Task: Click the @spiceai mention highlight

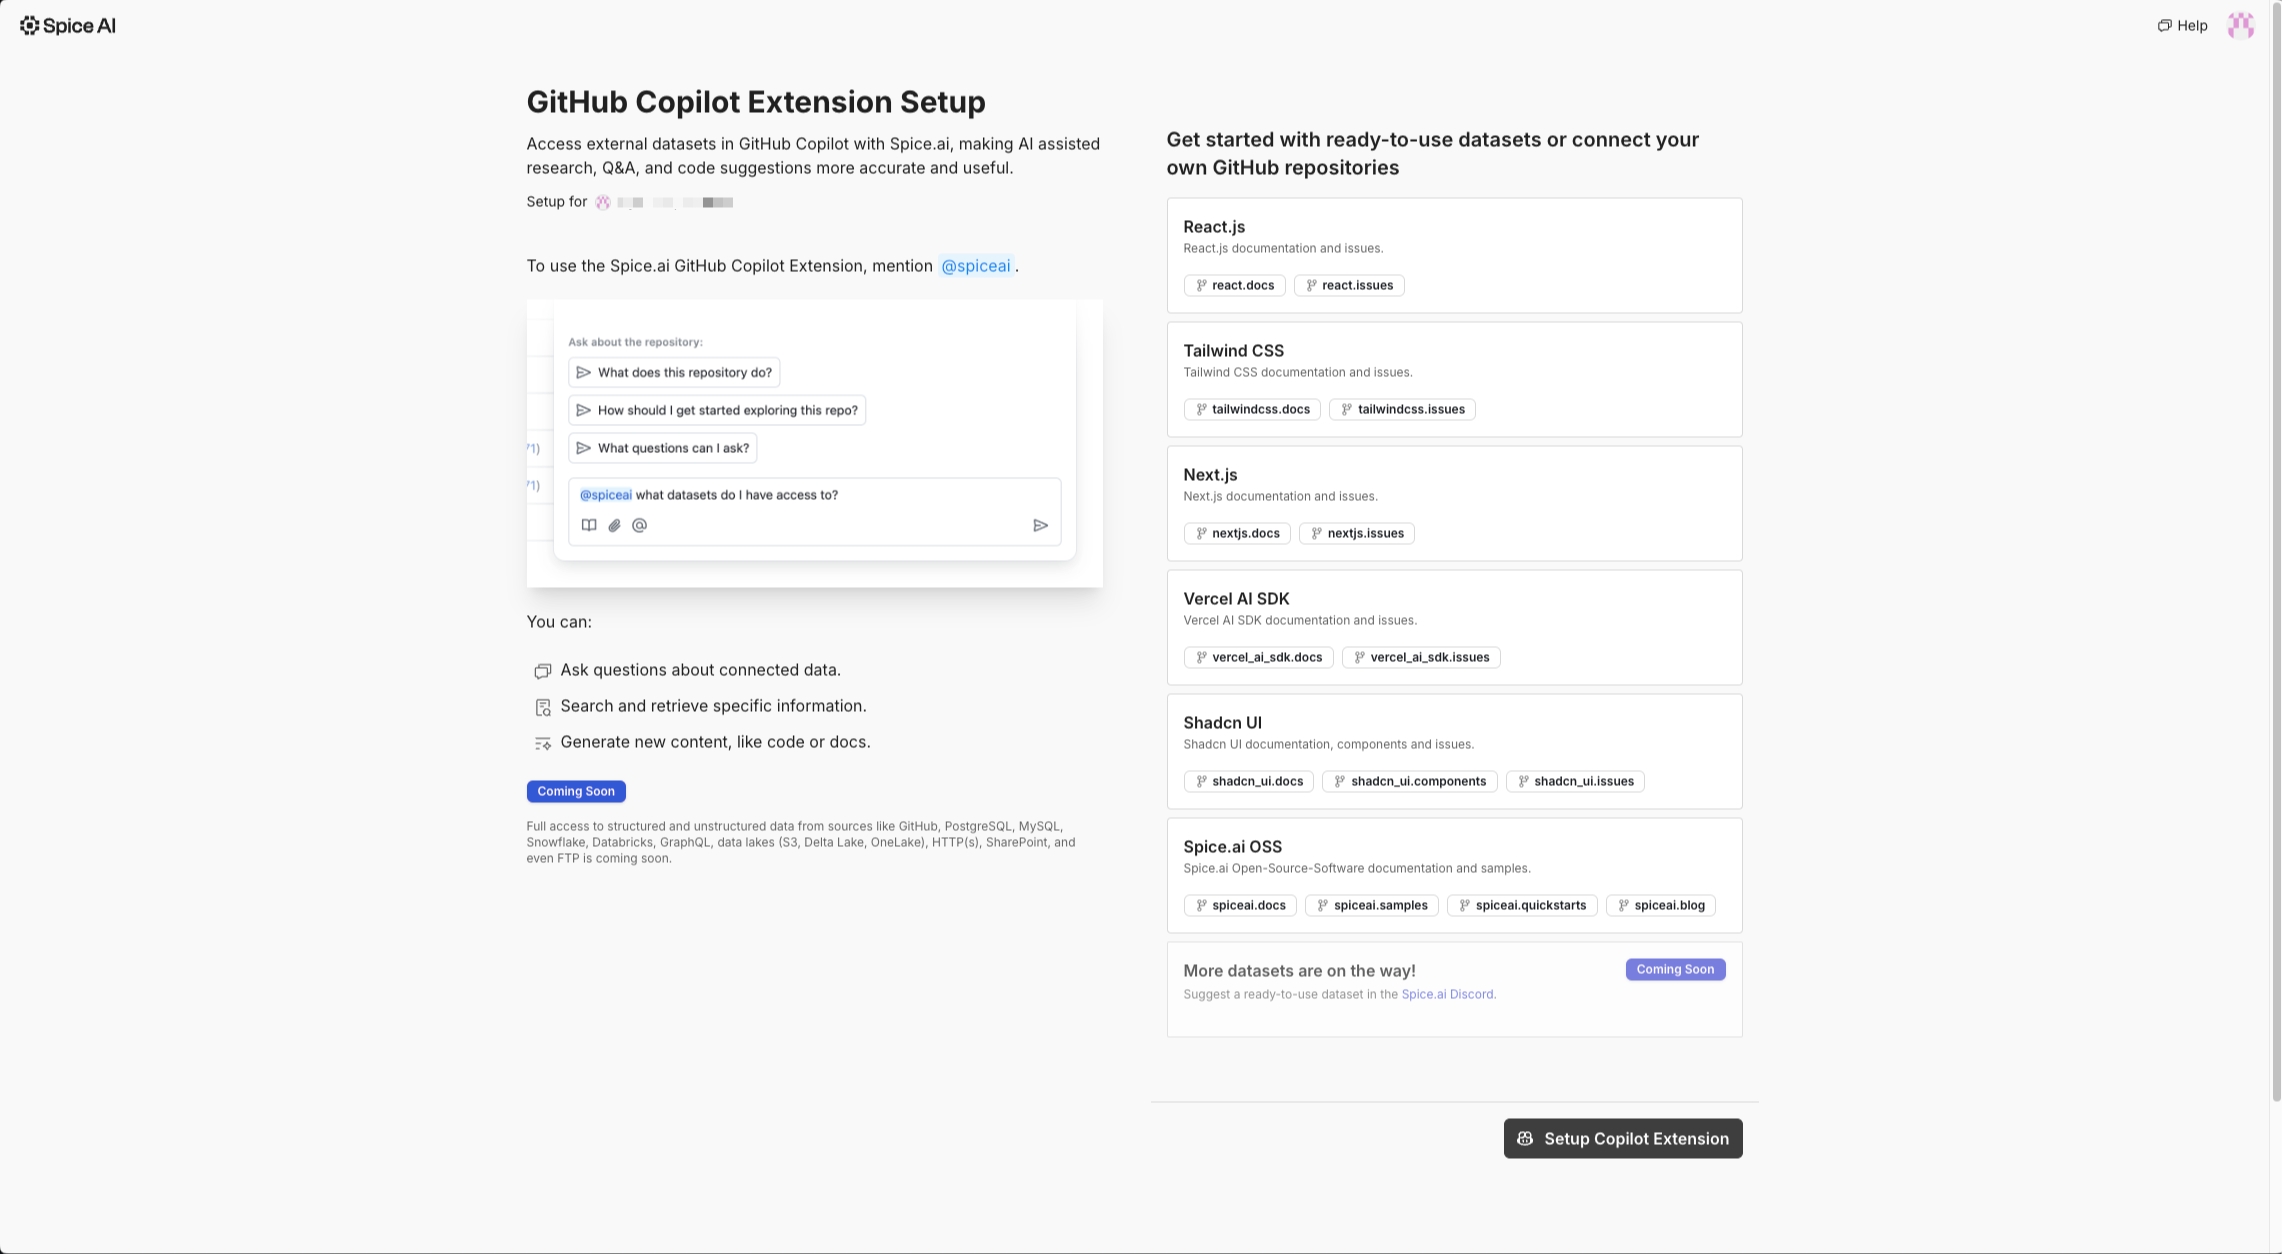Action: coord(975,266)
